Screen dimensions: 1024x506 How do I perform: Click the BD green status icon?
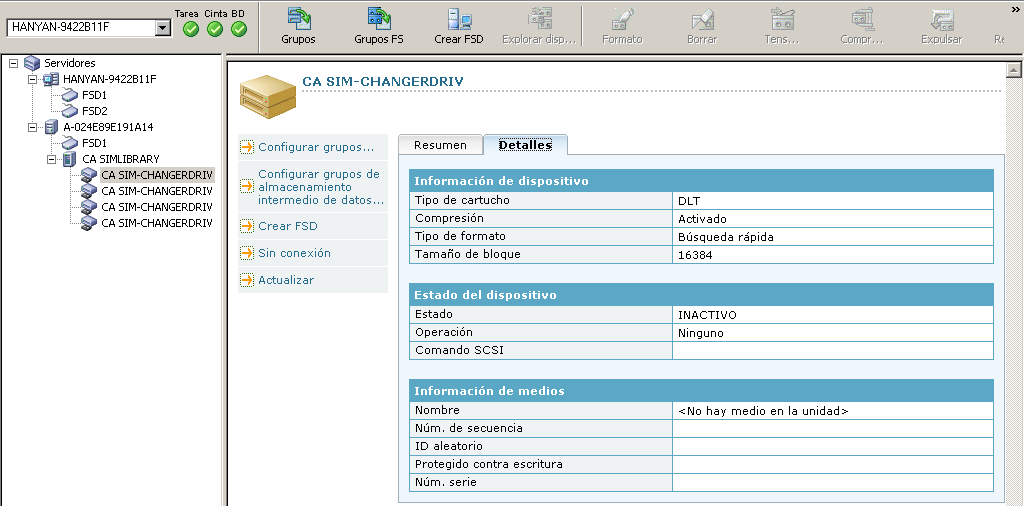[x=239, y=29]
